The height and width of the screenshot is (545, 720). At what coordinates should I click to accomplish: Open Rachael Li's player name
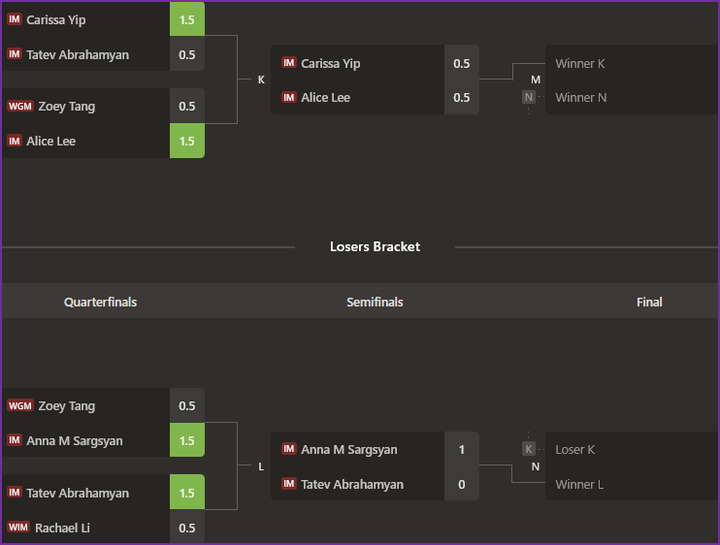pos(62,527)
